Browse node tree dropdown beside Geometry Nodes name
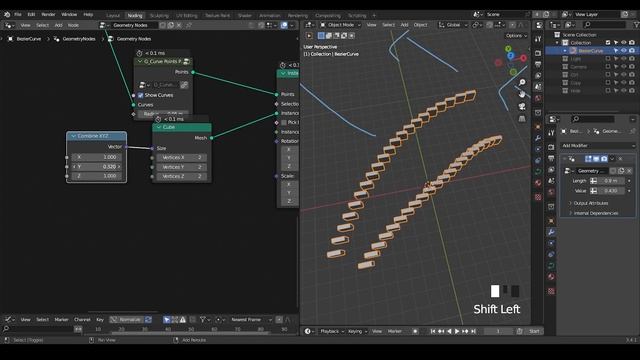 coord(104,25)
